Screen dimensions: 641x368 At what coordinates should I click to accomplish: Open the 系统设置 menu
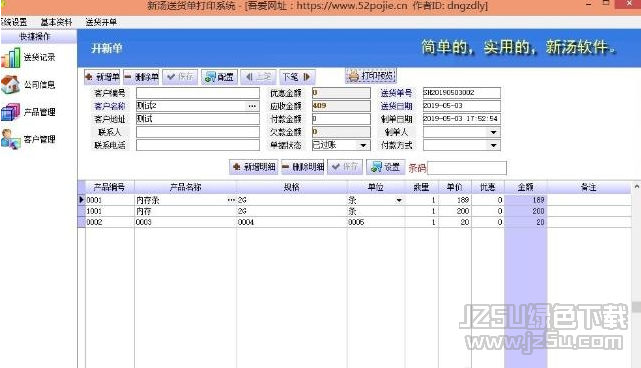tap(14, 22)
